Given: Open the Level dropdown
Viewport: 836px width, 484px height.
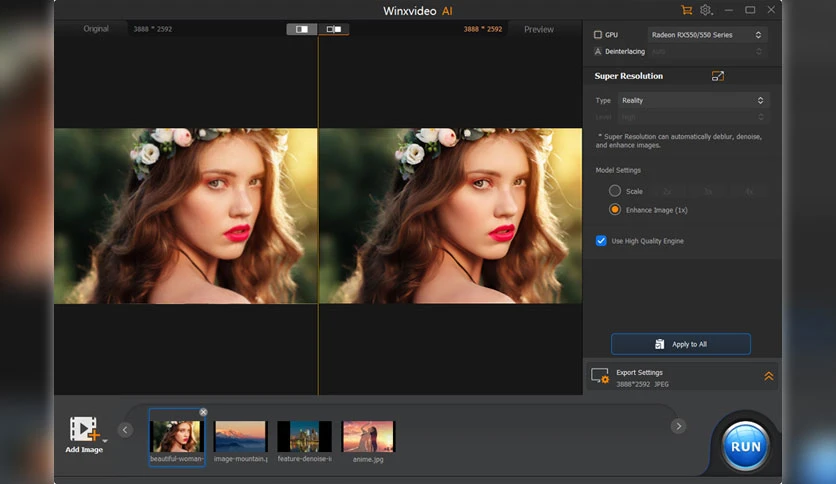Looking at the screenshot, I should tap(693, 117).
